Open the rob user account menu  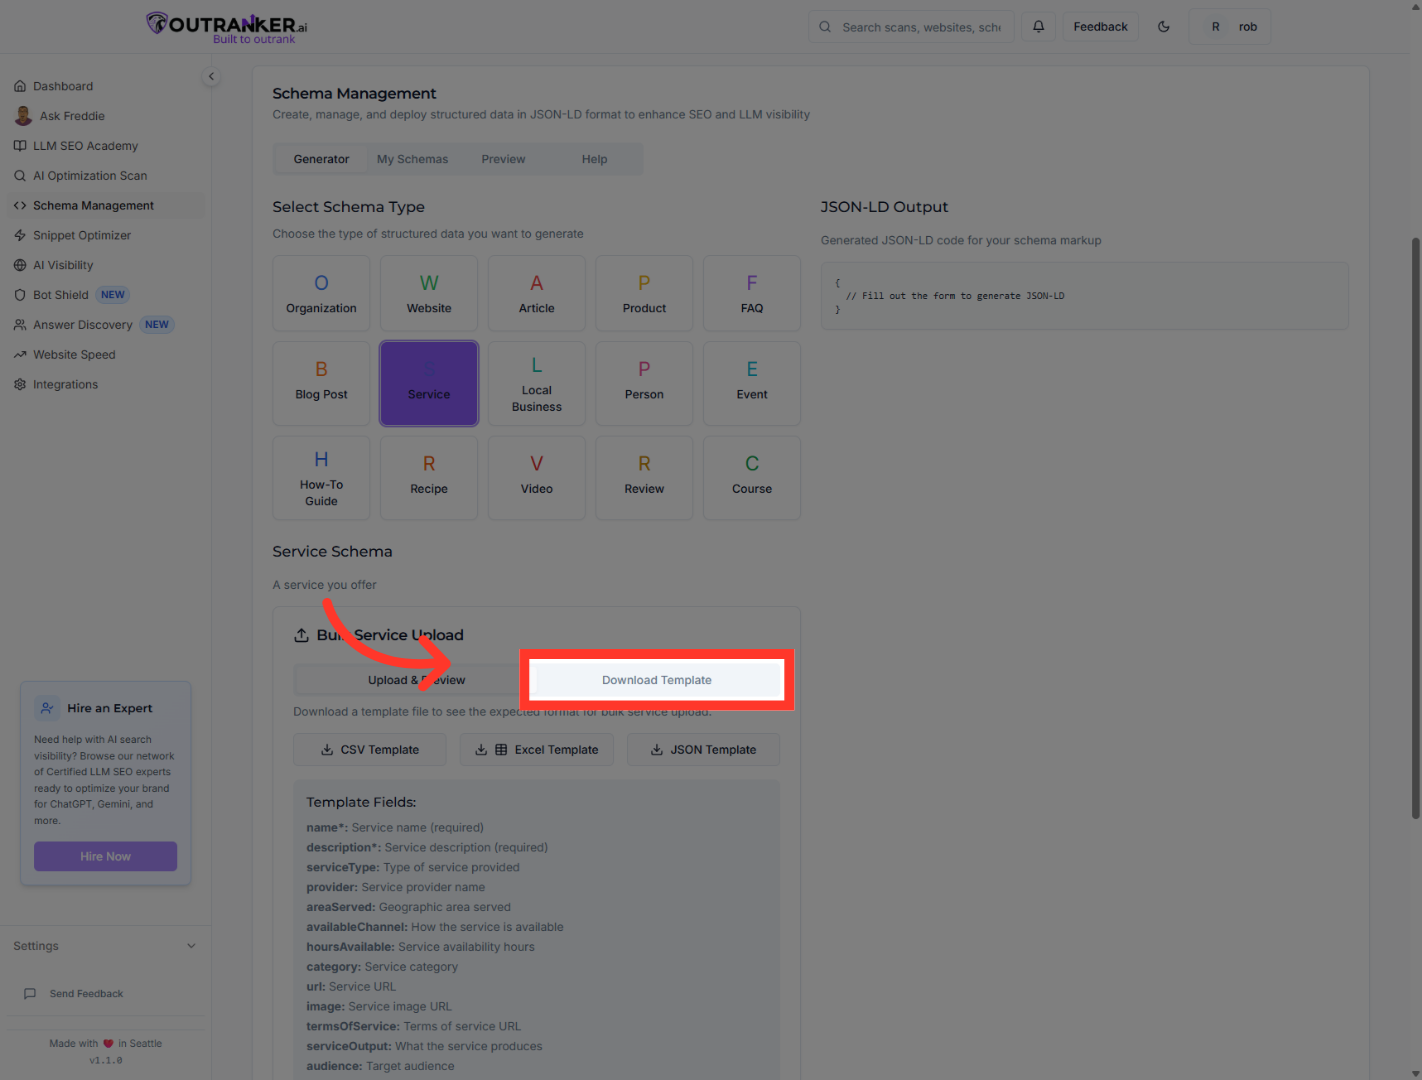[x=1230, y=27]
